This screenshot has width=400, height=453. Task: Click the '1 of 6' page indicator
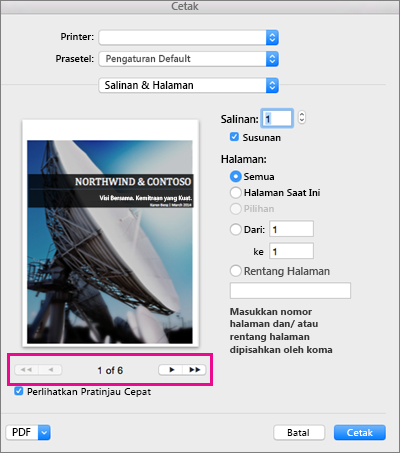click(110, 370)
